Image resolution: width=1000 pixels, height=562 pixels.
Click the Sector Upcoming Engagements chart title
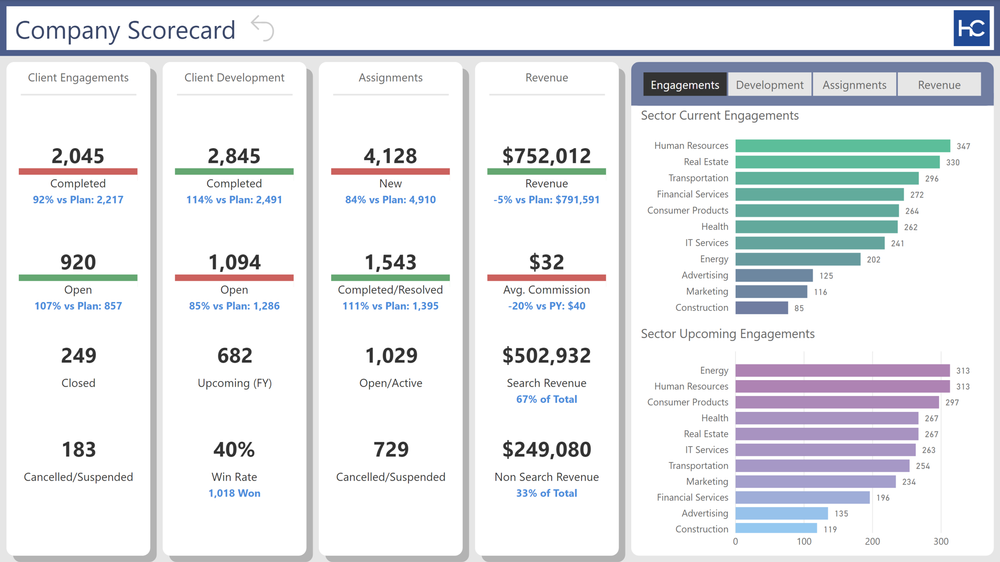tap(728, 334)
